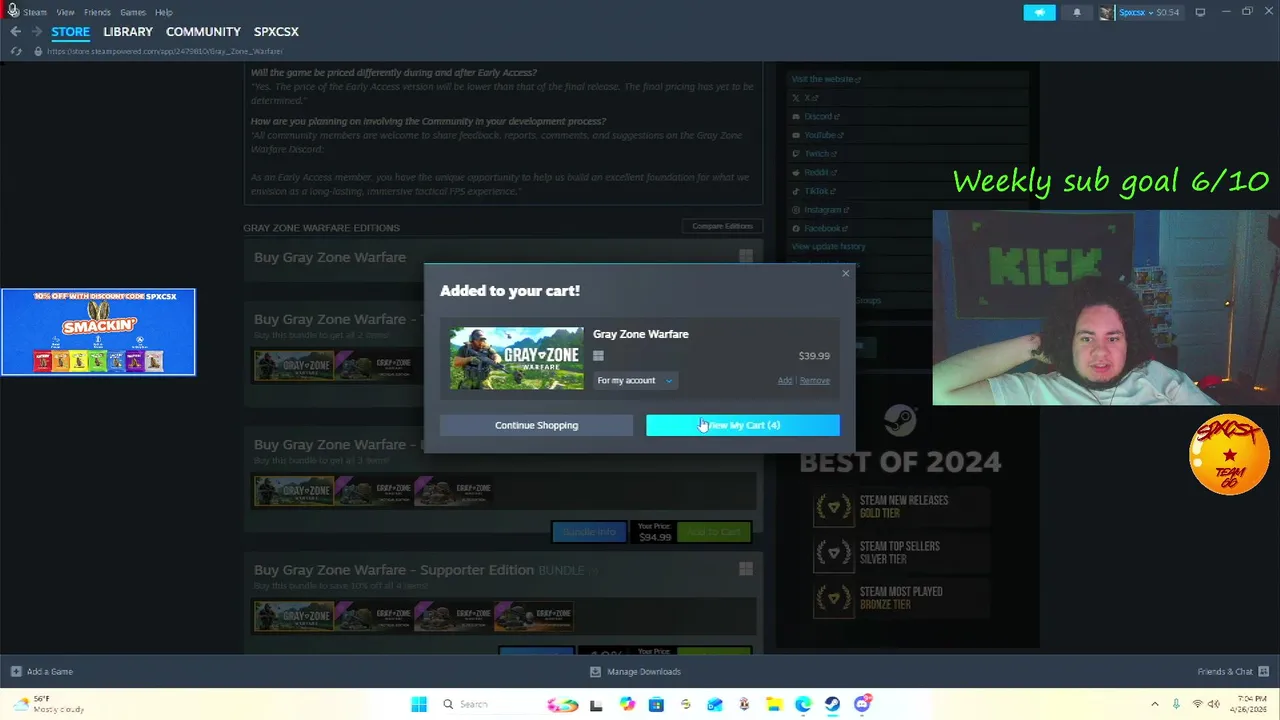Click the chat app icon with notification badge
1280x720 pixels.
point(862,704)
